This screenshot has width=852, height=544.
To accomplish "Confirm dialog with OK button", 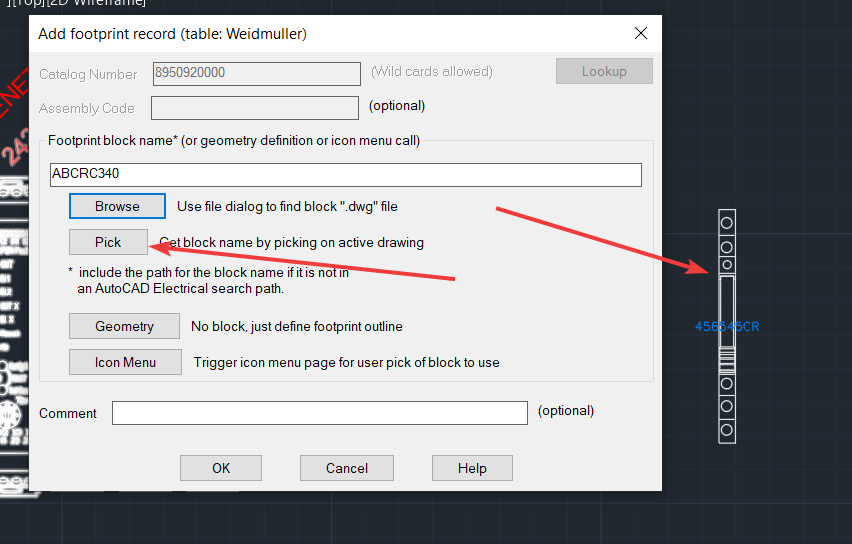I will tap(221, 468).
